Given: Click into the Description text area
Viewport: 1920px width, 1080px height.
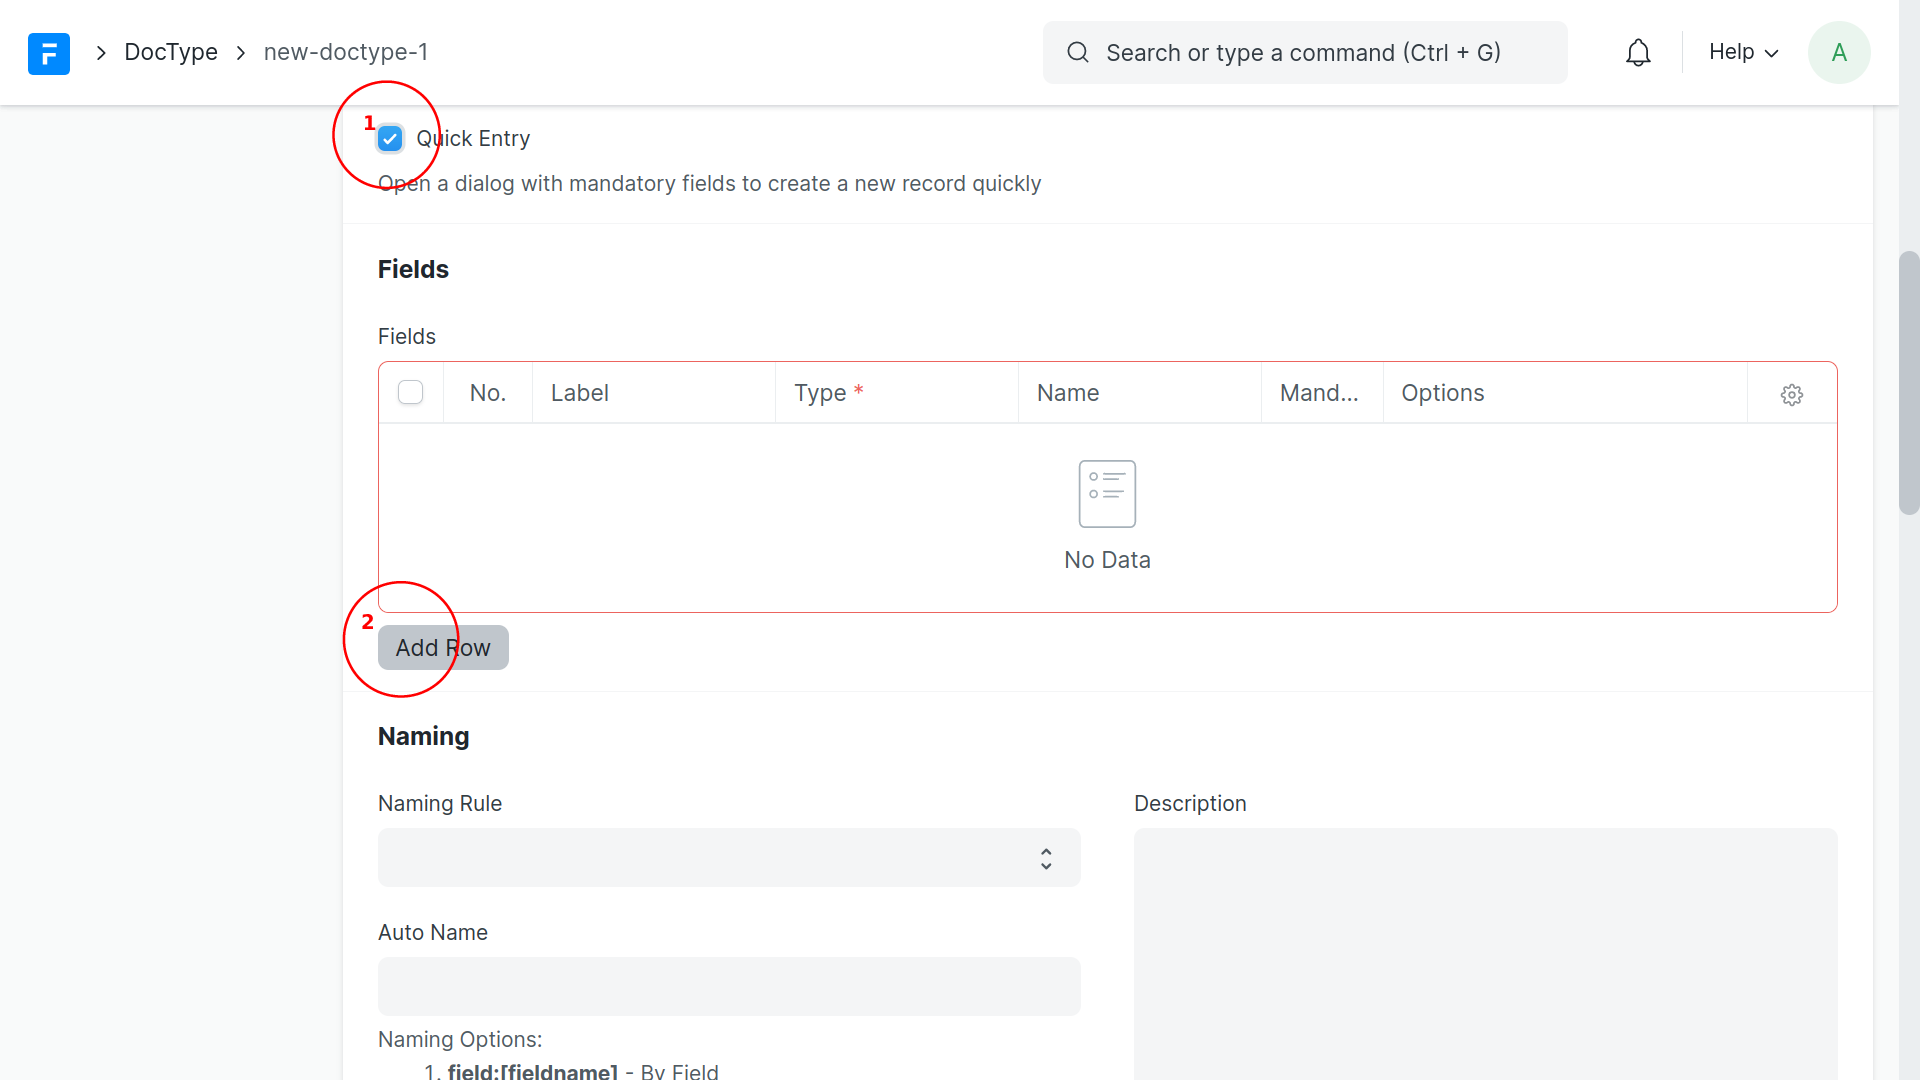Looking at the screenshot, I should 1485,950.
